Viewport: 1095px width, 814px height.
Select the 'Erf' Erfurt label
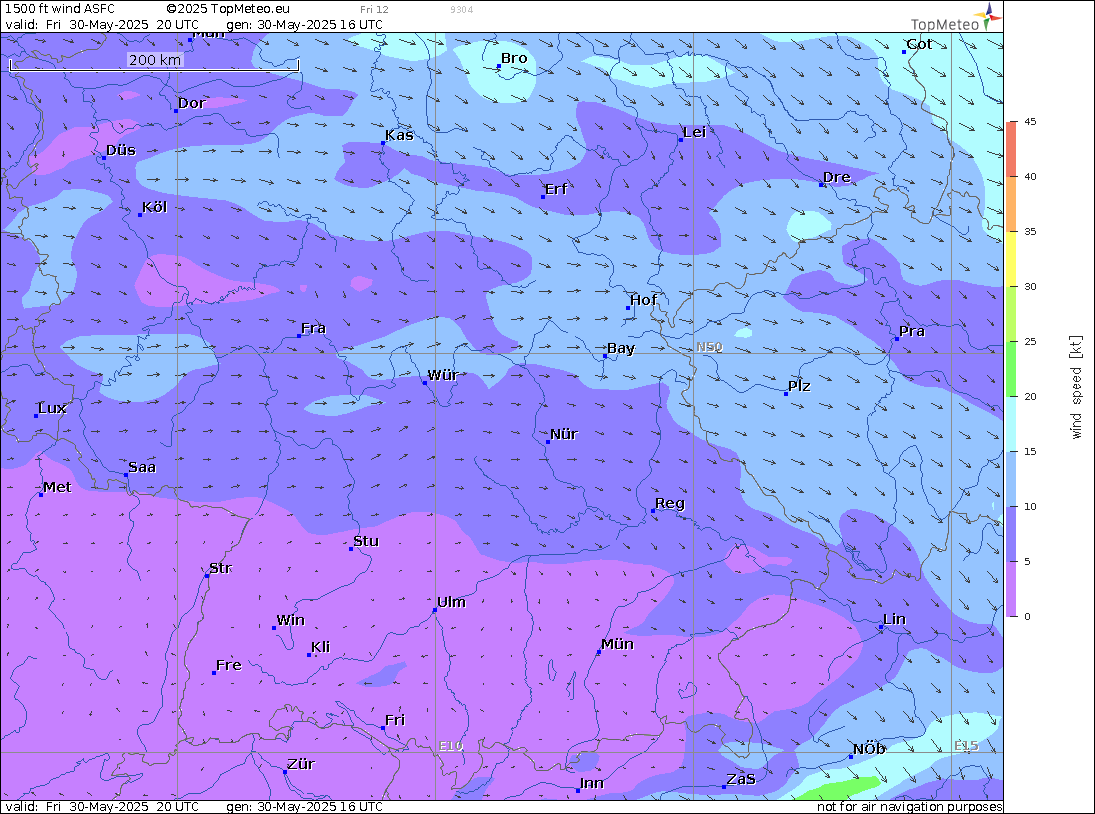tap(556, 189)
